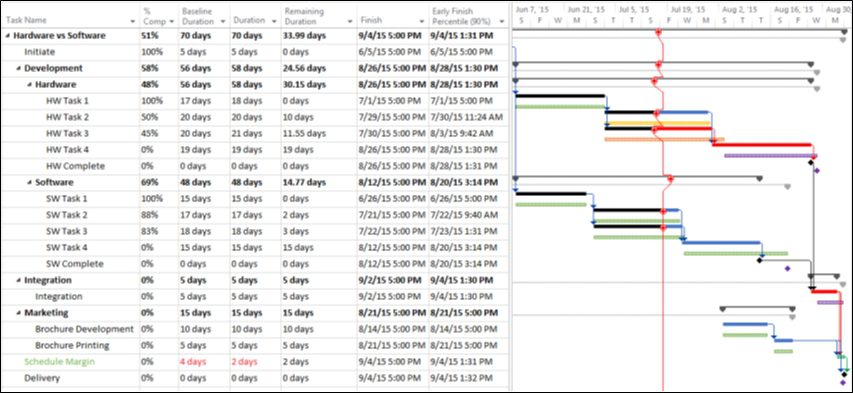Select the blue SW Task 4 Gantt bar
The image size is (853, 393).
pos(722,243)
